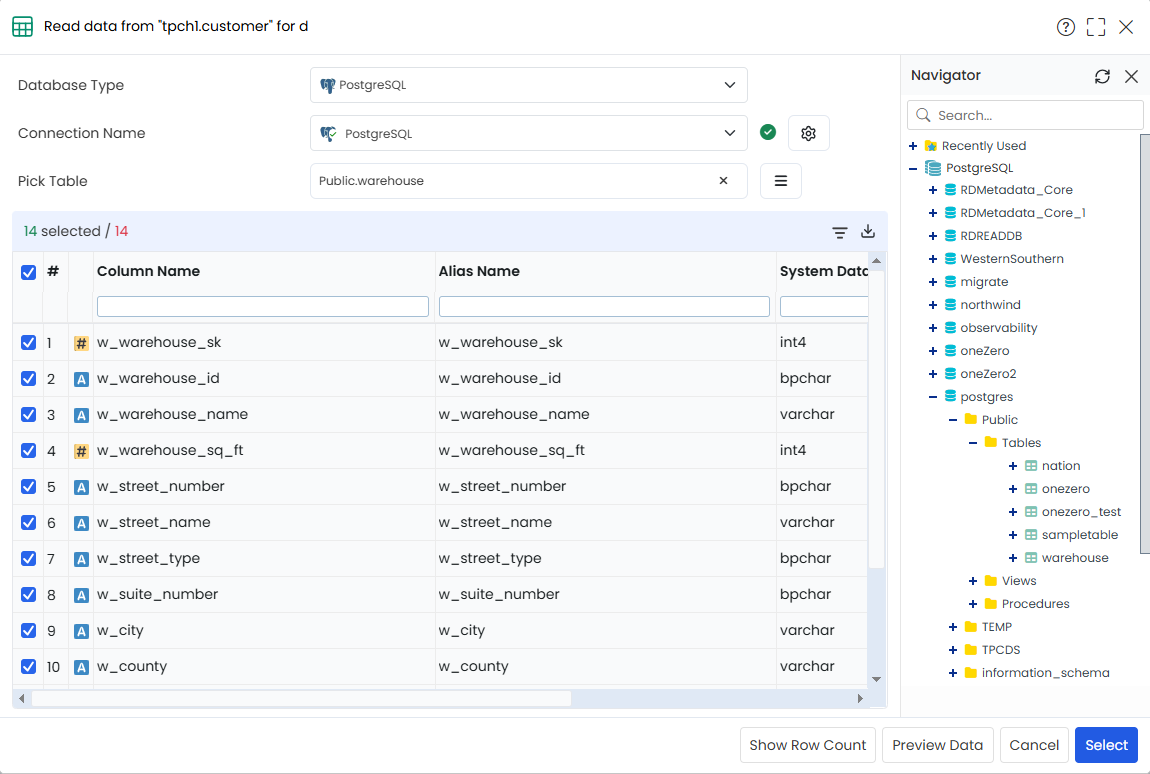1150x774 pixels.
Task: Click the Preview Data button
Action: tap(937, 745)
